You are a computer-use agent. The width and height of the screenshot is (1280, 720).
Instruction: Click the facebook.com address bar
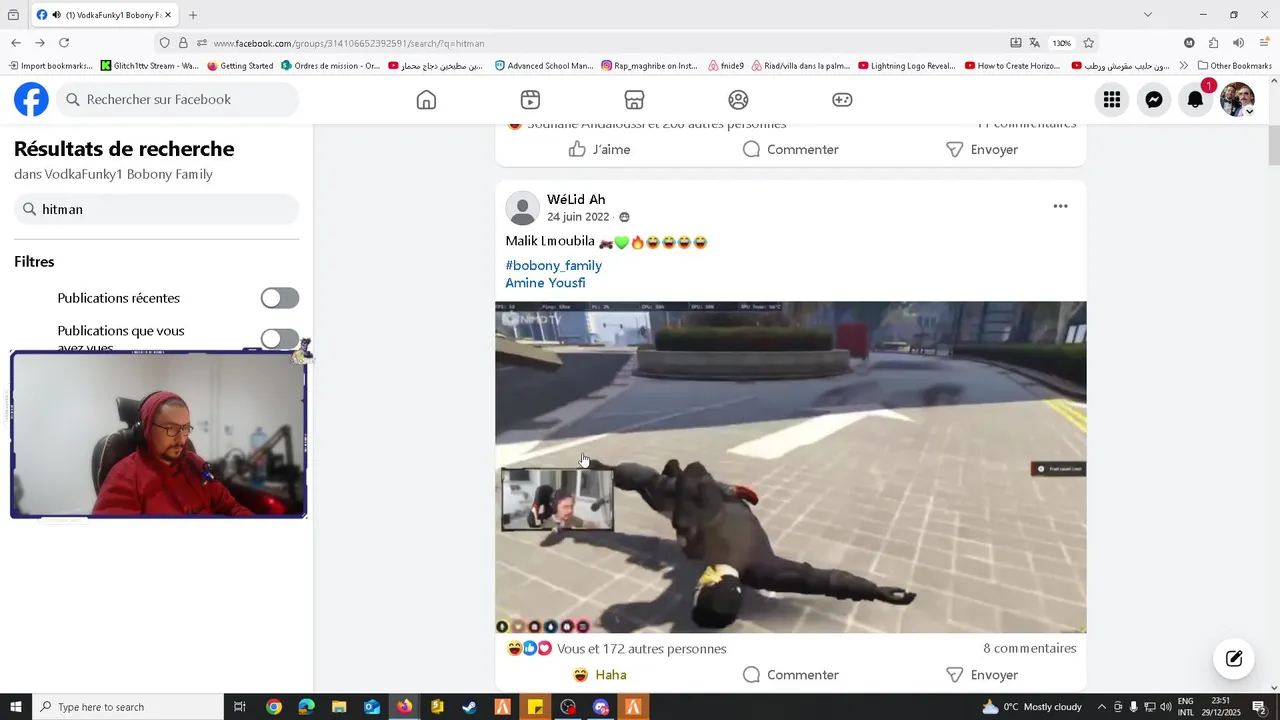pyautogui.click(x=600, y=43)
